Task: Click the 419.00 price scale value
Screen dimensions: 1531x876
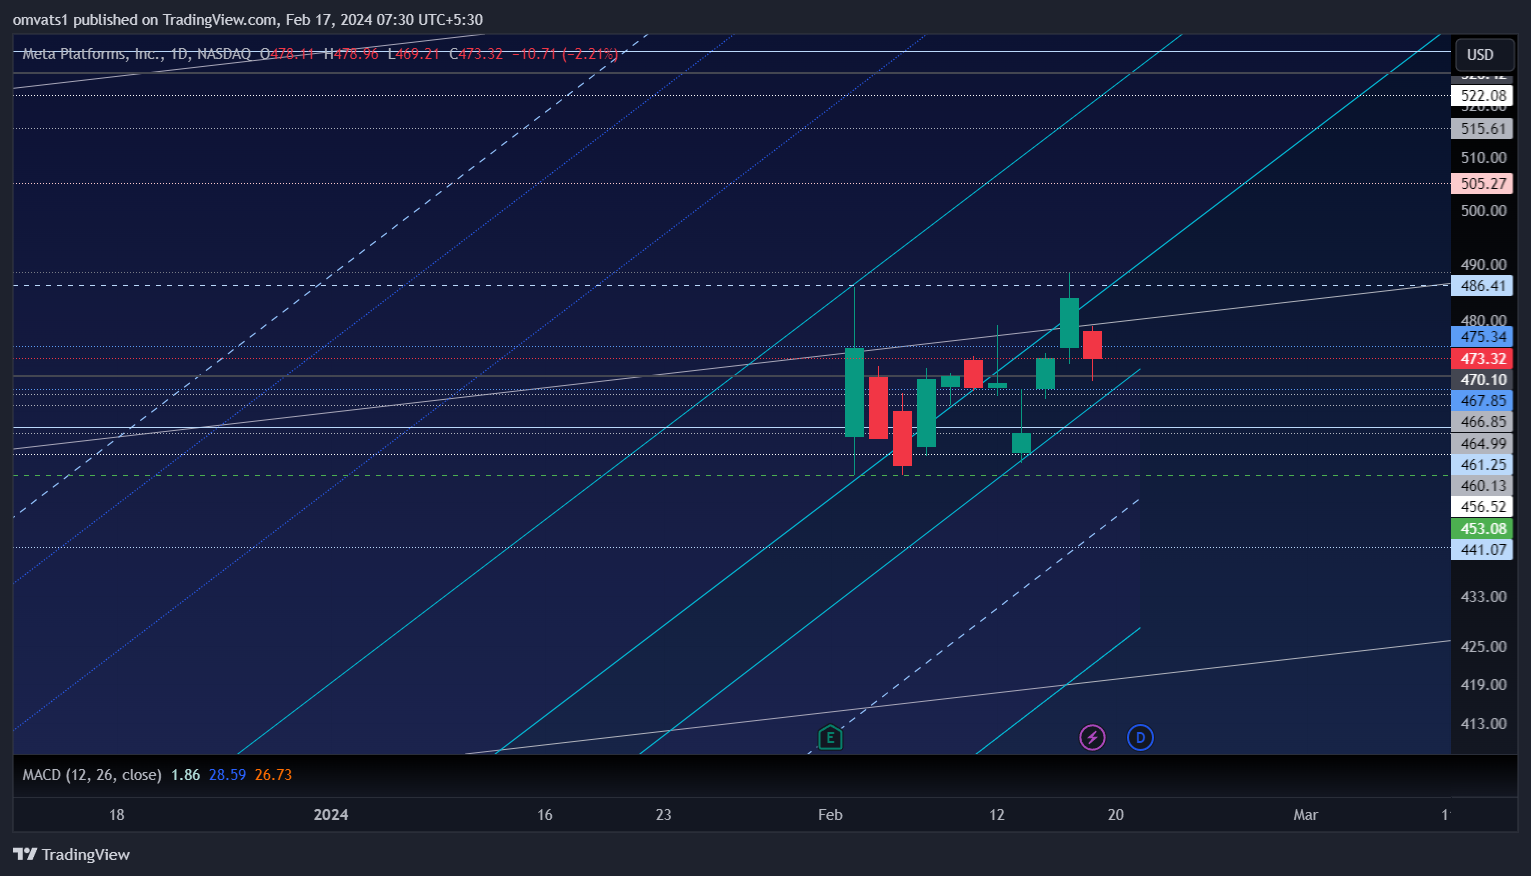Action: coord(1483,685)
